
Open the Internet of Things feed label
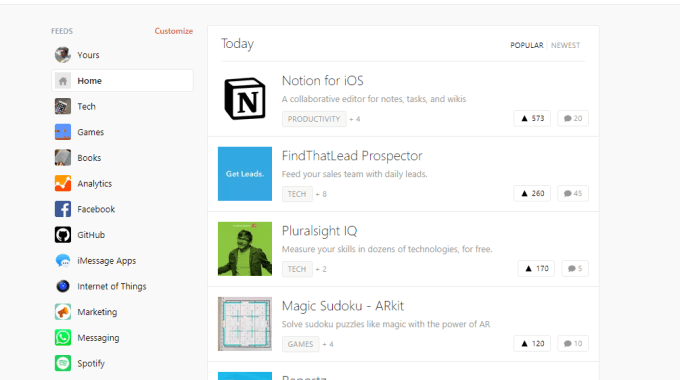[x=111, y=286]
